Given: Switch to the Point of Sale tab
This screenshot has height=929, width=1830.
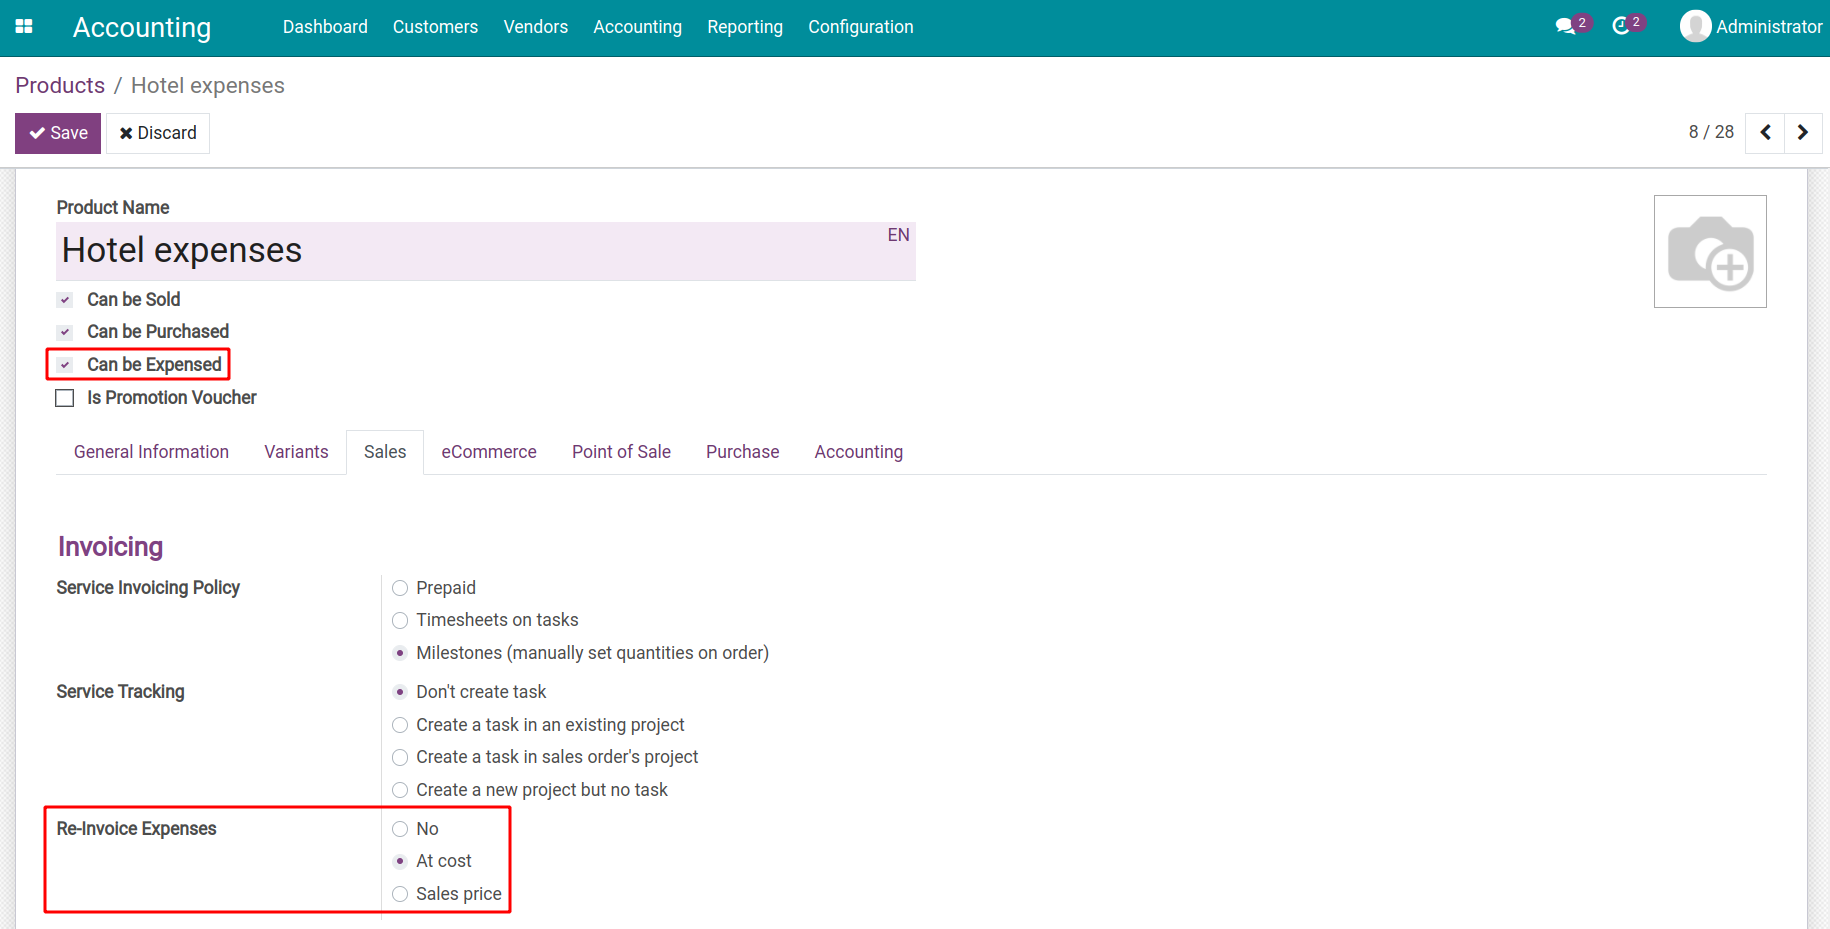Looking at the screenshot, I should (621, 452).
